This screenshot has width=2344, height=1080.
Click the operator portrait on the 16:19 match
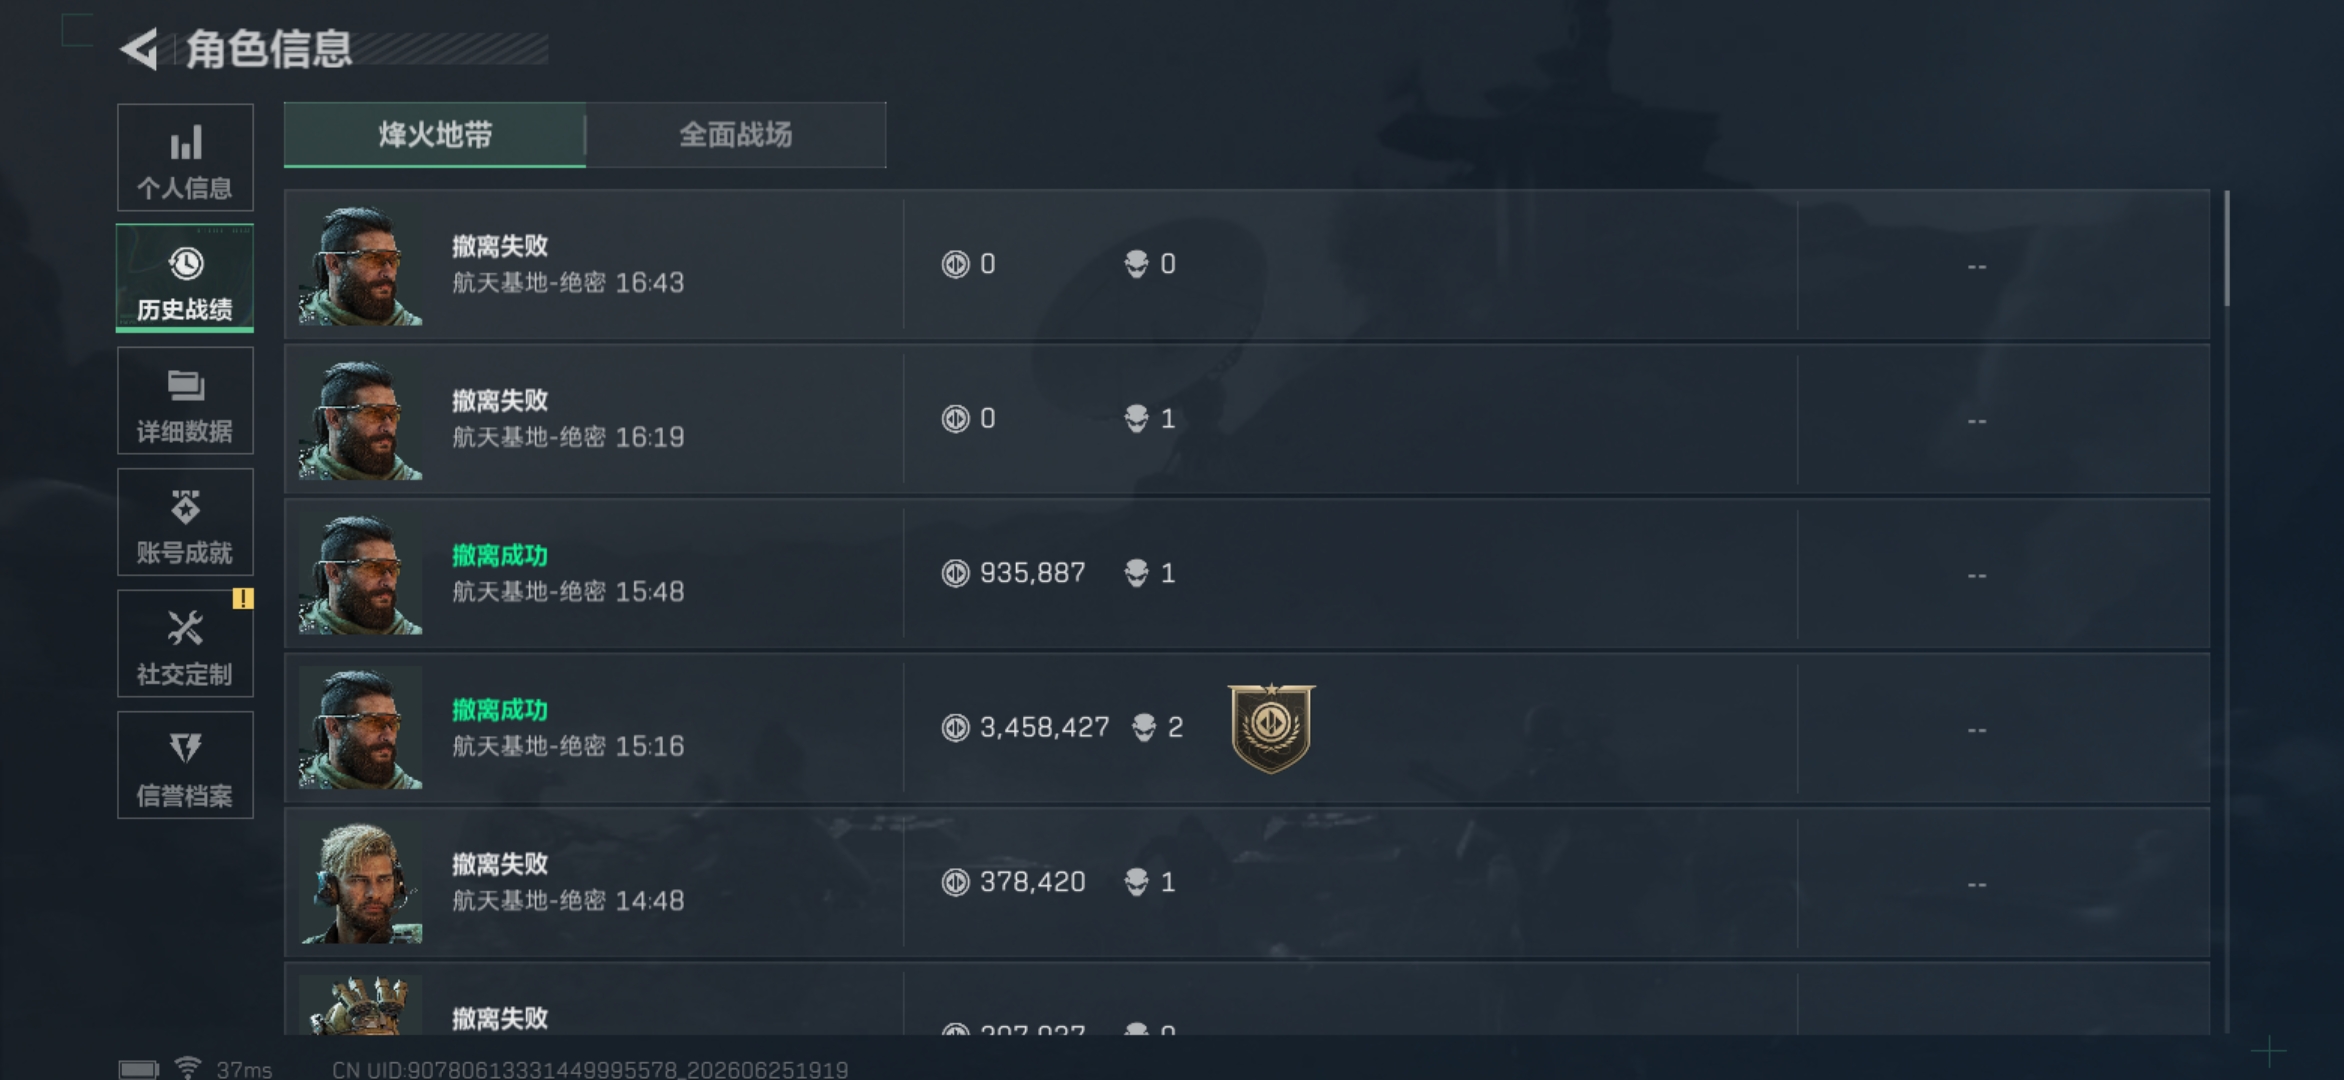click(x=360, y=419)
